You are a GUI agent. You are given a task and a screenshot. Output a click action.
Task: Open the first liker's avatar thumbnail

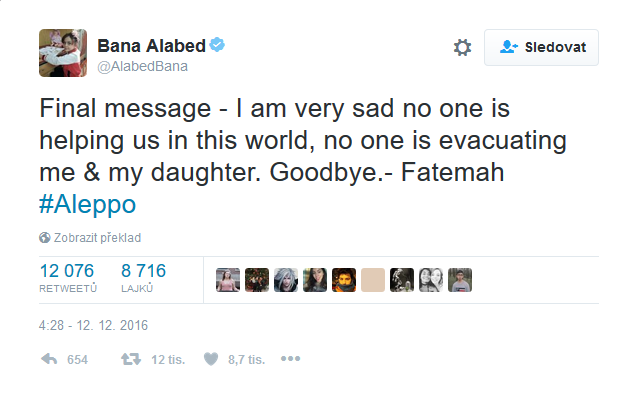[x=228, y=280]
